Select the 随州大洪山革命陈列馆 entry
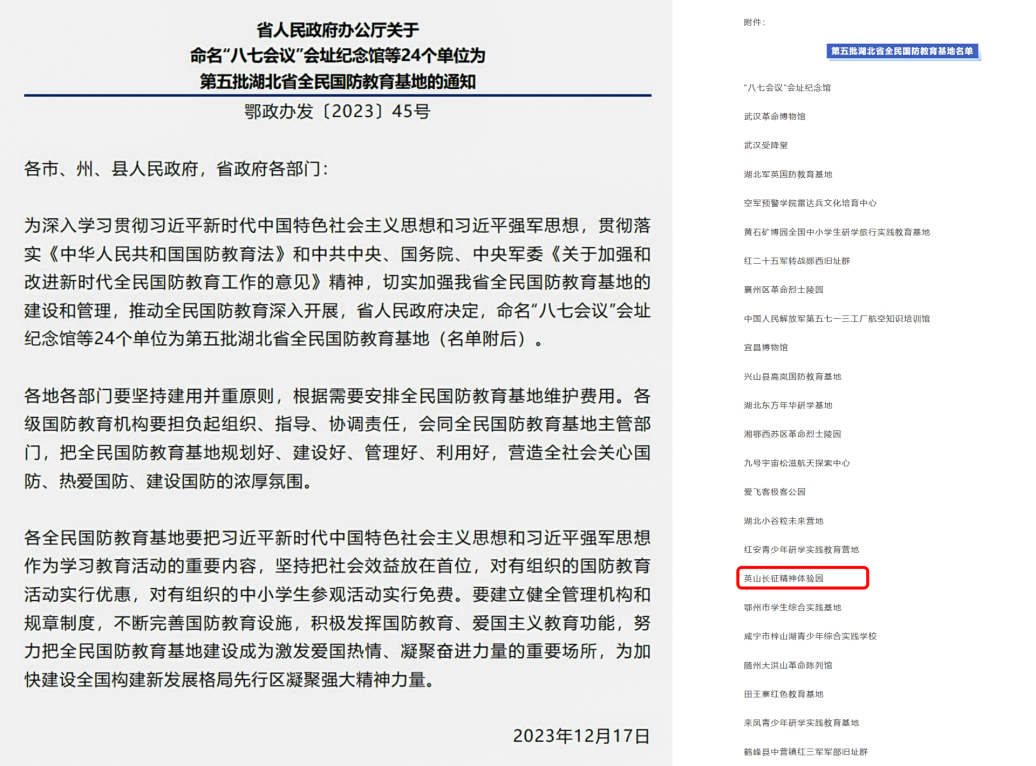1036x766 pixels. tap(788, 665)
